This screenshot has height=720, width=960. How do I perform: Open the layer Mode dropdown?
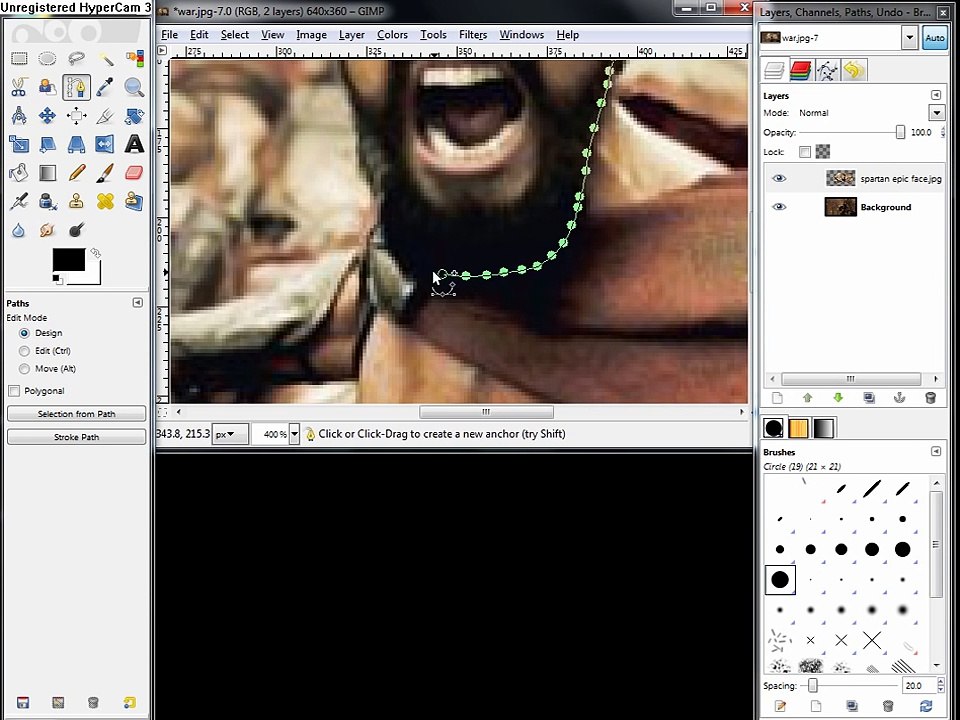tap(936, 113)
